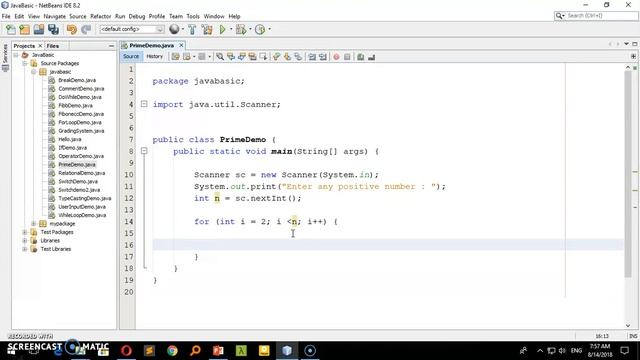Screen dimensions: 640x360
Task: Click the Open Project toolbar icon
Action: pos(39,29)
